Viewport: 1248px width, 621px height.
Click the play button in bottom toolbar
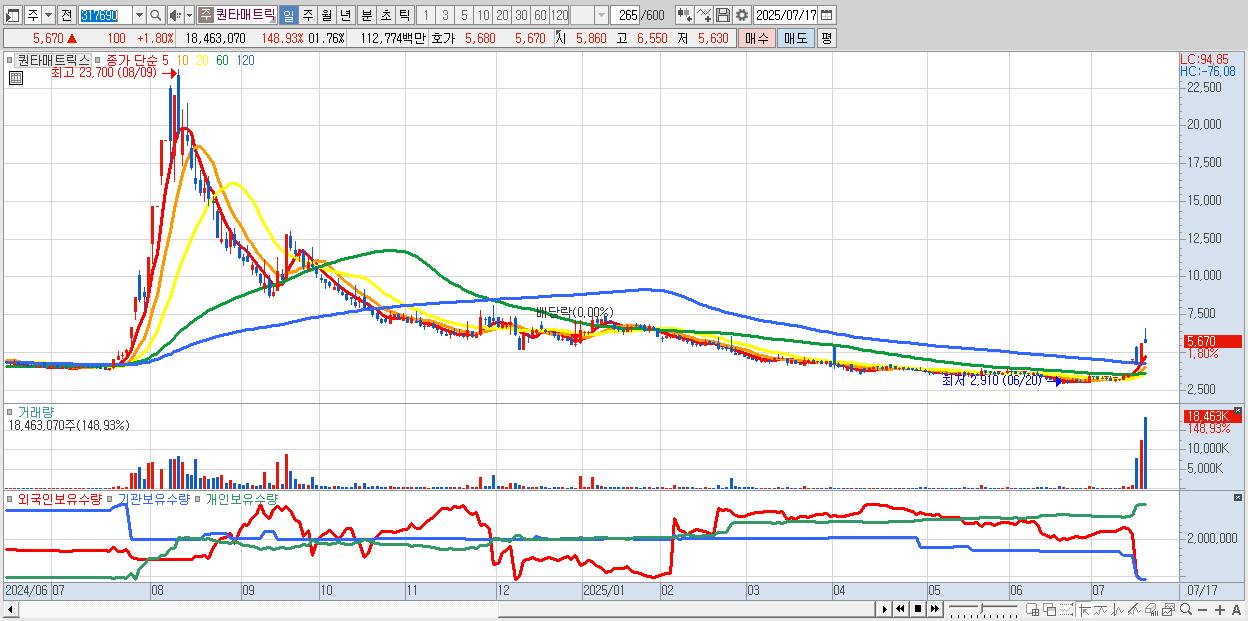click(885, 609)
